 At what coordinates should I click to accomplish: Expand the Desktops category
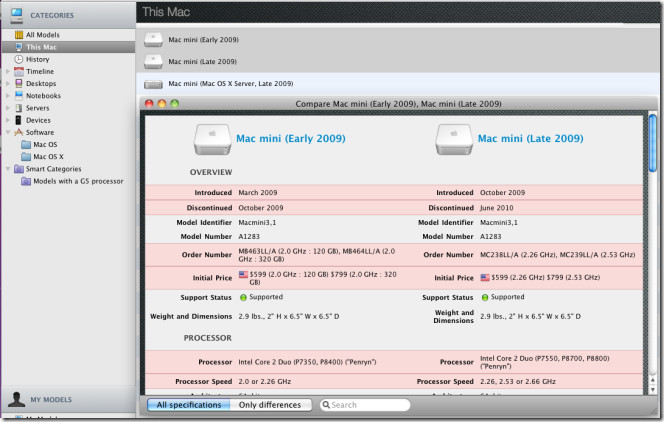[x=8, y=83]
